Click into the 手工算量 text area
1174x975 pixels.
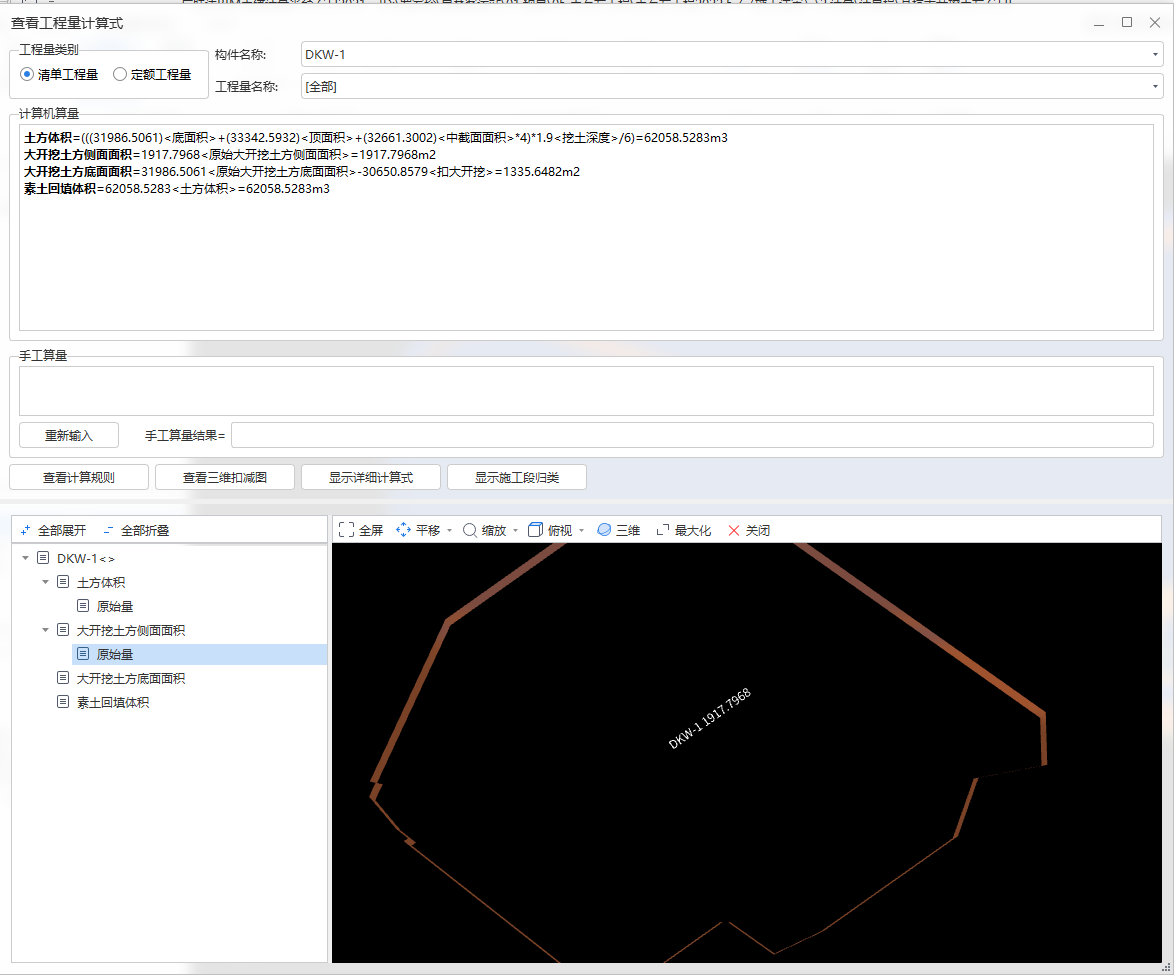tap(586, 391)
